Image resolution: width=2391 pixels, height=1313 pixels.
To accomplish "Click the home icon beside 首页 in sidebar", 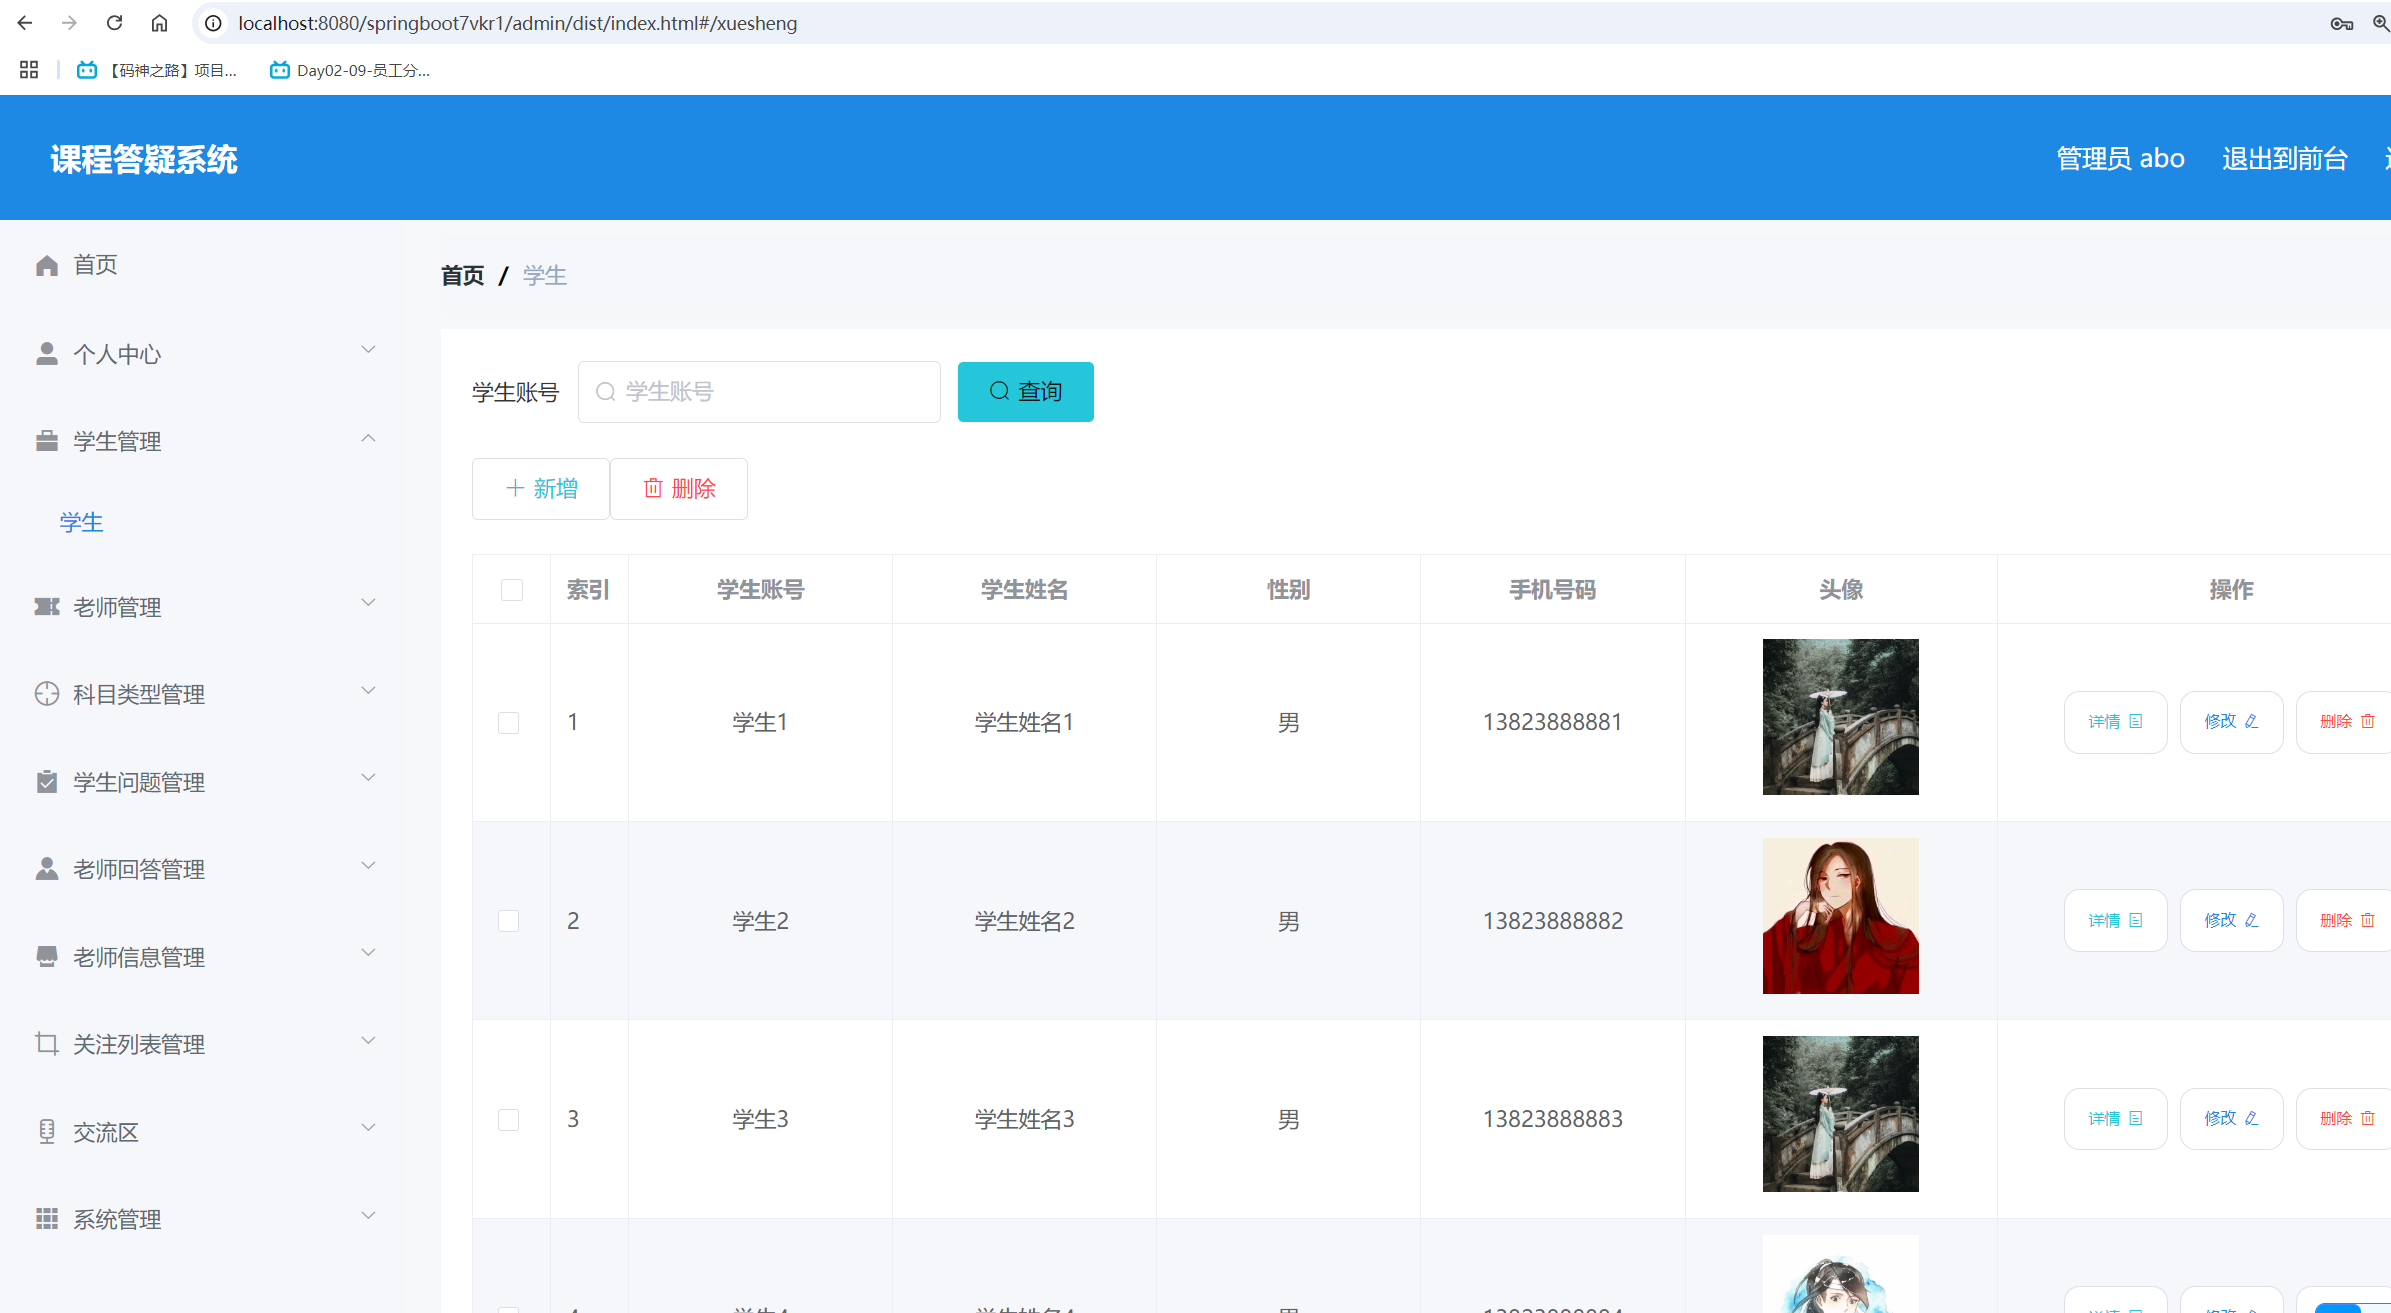I will 47,265.
